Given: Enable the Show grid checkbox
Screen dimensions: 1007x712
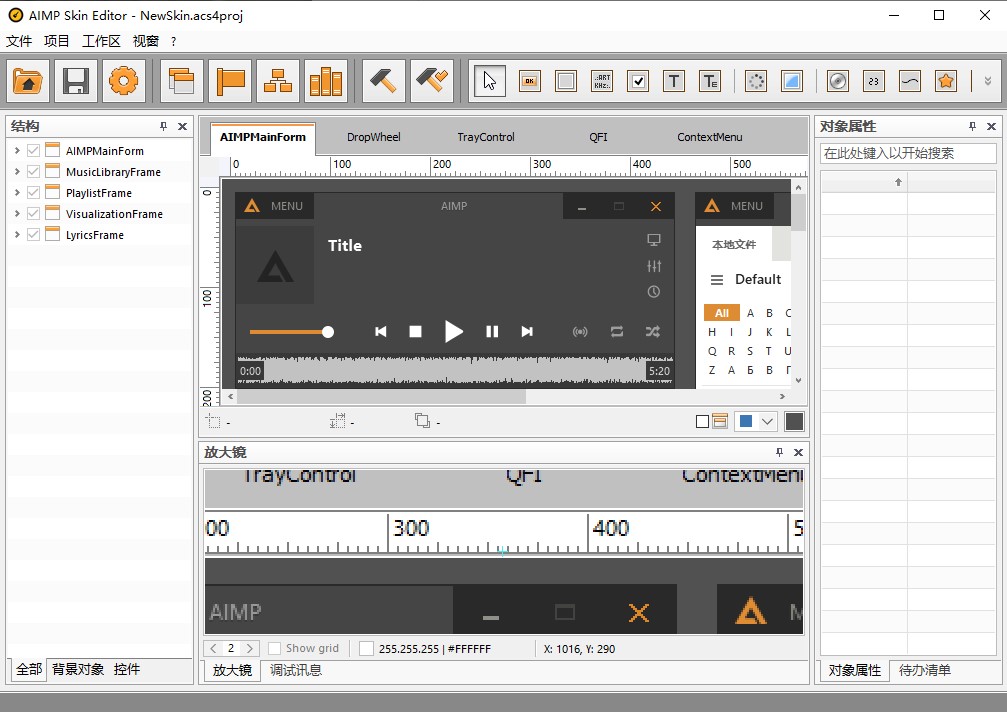Looking at the screenshot, I should pyautogui.click(x=275, y=649).
